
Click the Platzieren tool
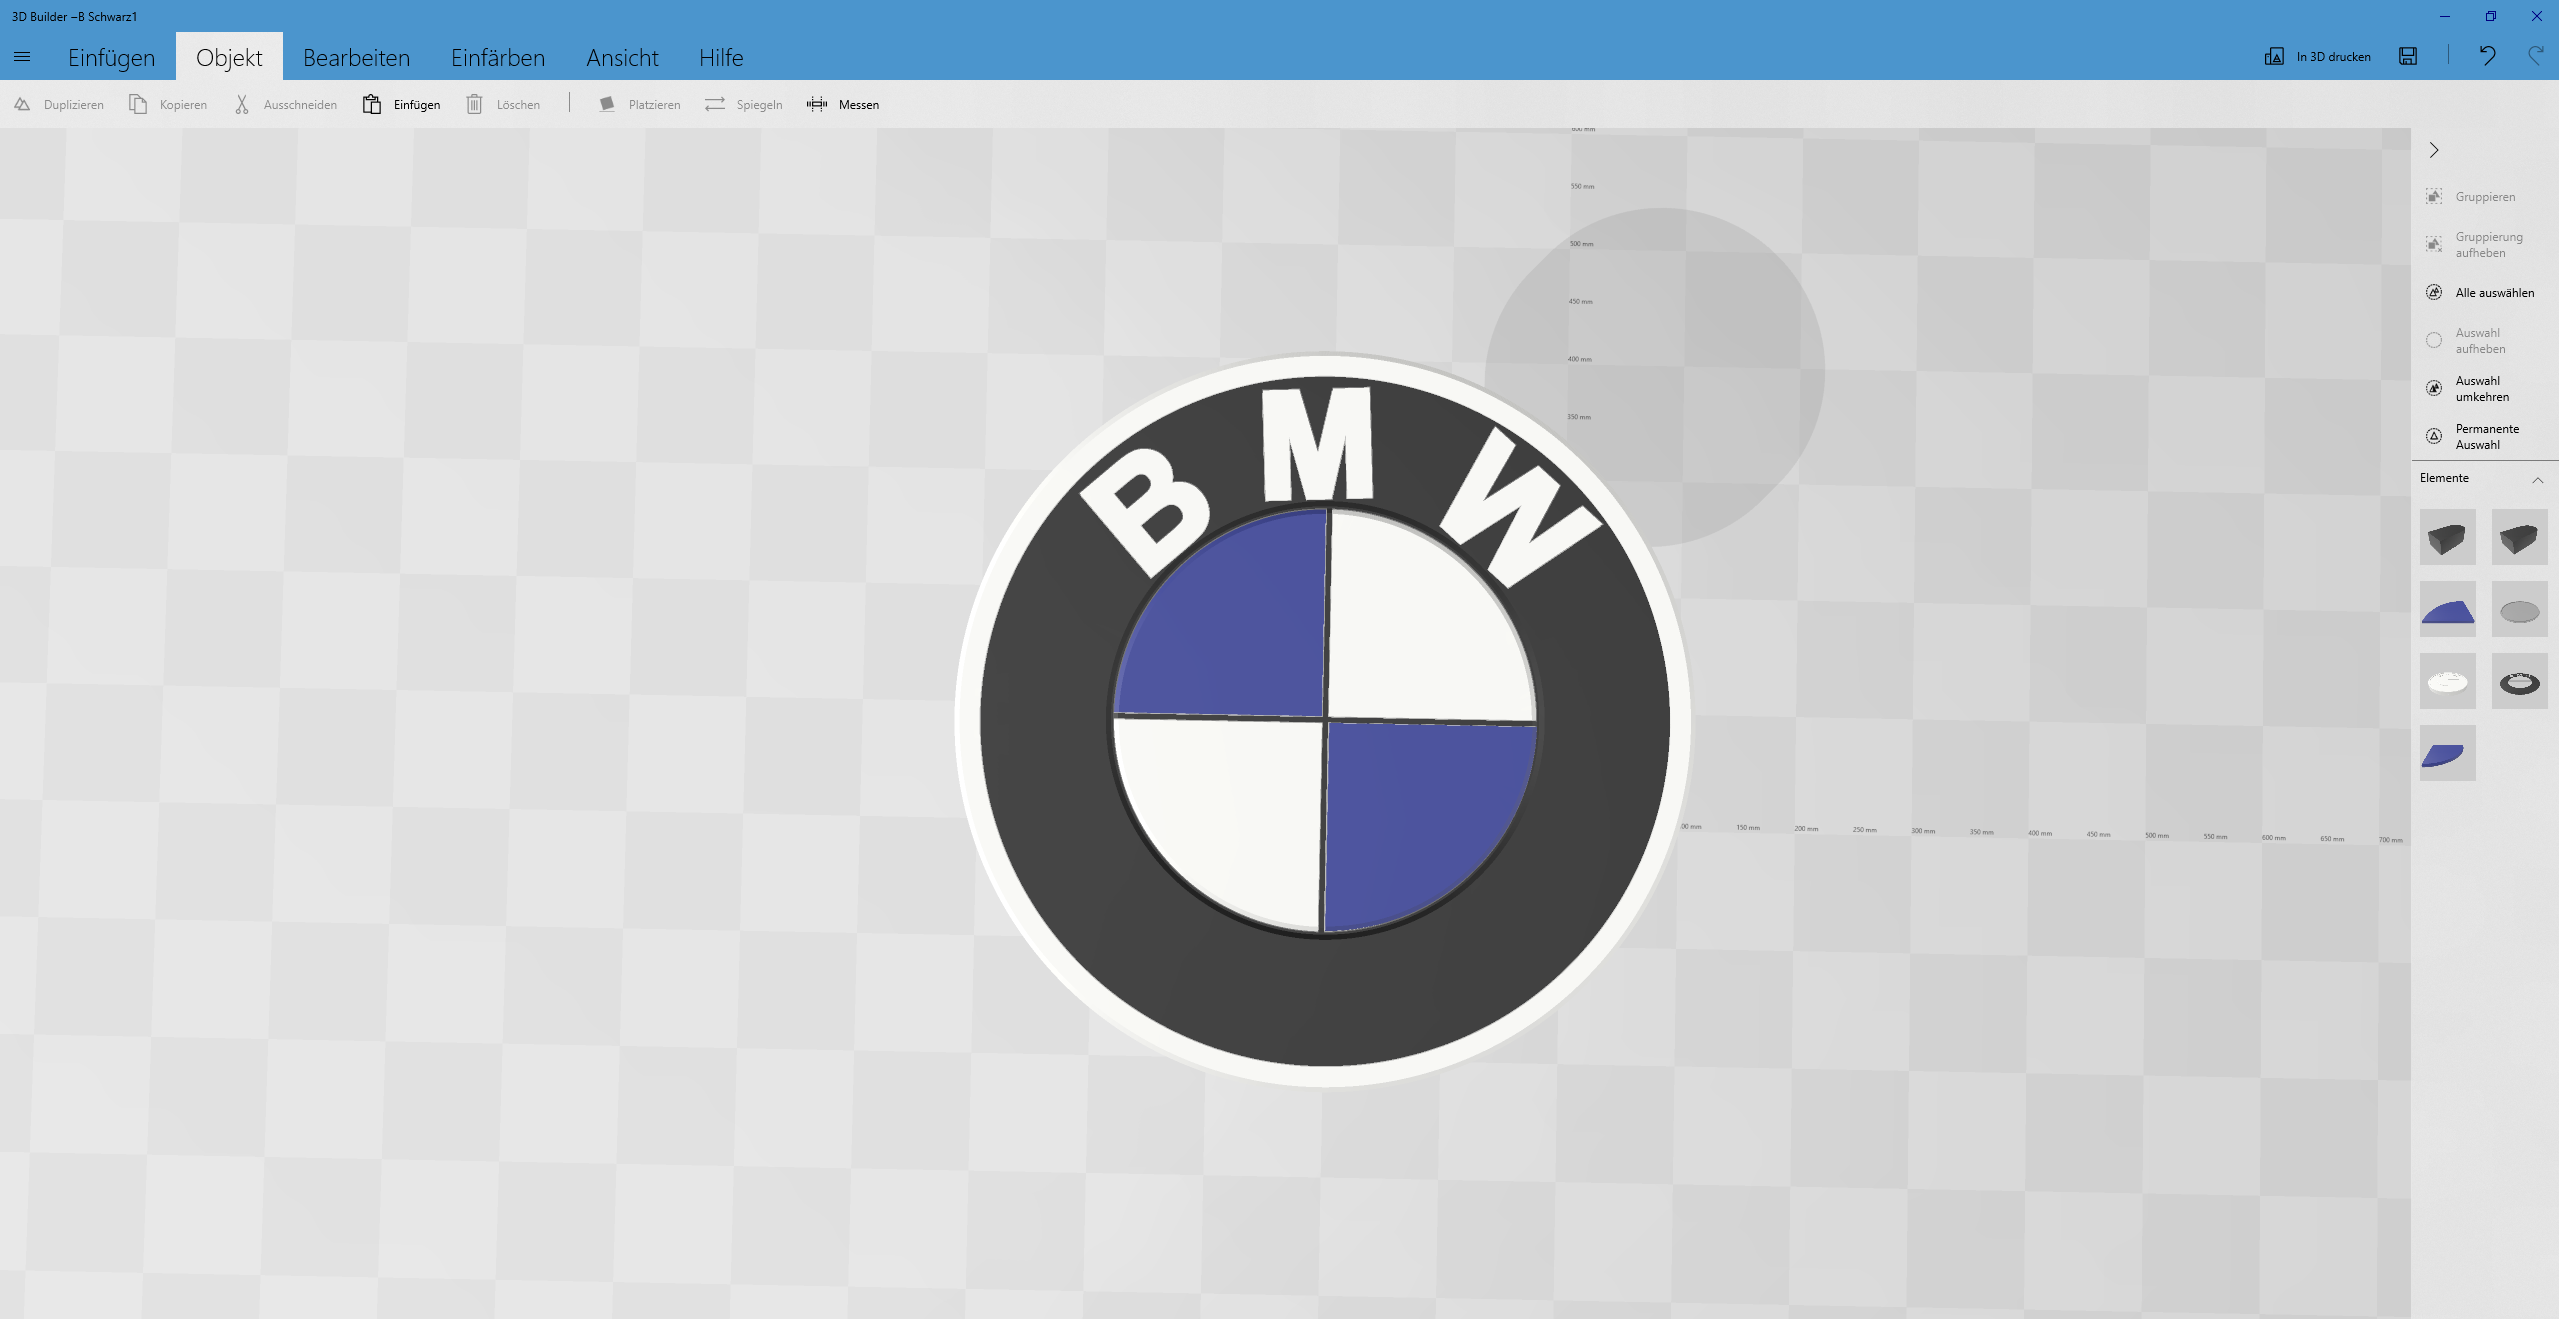[x=639, y=104]
